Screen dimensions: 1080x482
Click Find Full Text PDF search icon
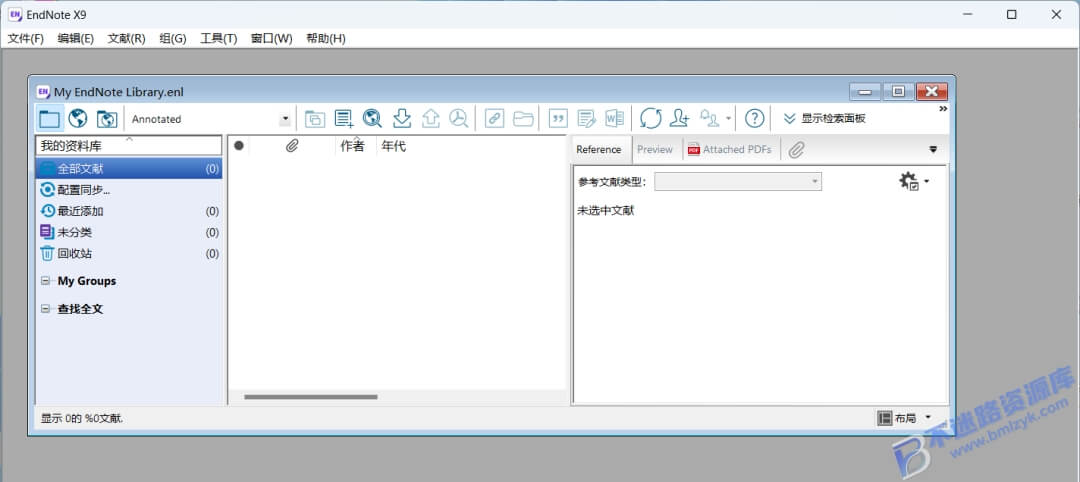pyautogui.click(x=459, y=118)
